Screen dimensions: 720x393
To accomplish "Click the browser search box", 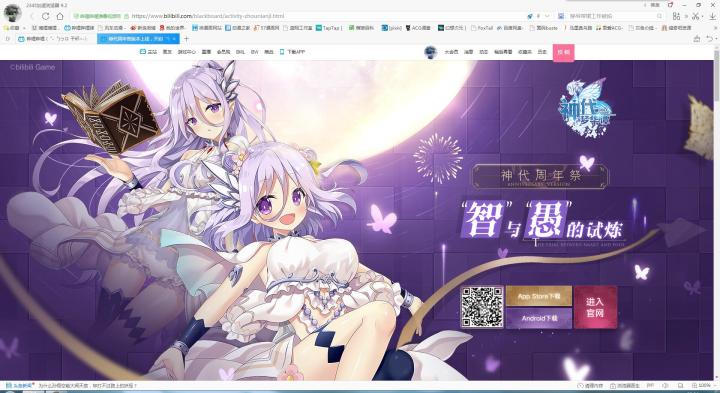I will (x=611, y=16).
